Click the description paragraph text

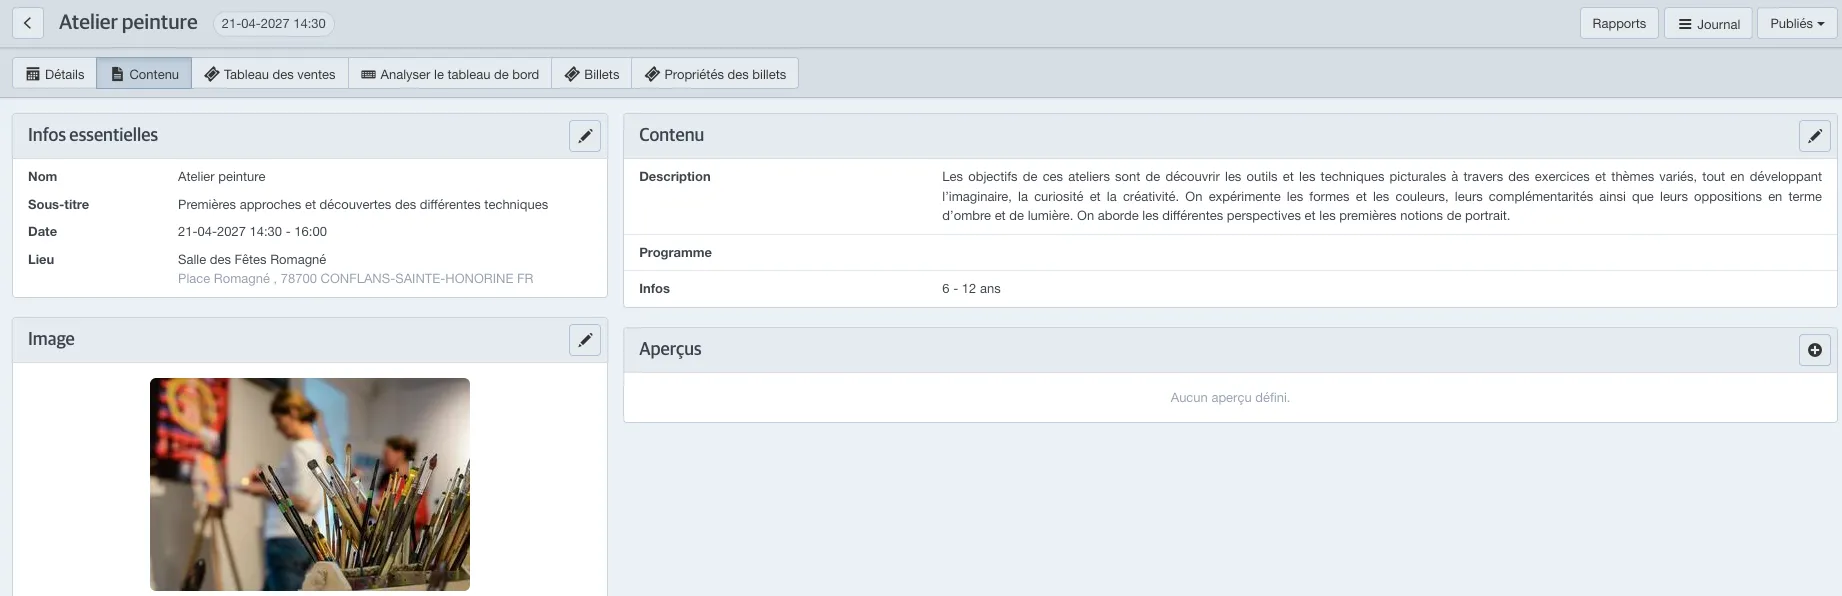point(1382,196)
